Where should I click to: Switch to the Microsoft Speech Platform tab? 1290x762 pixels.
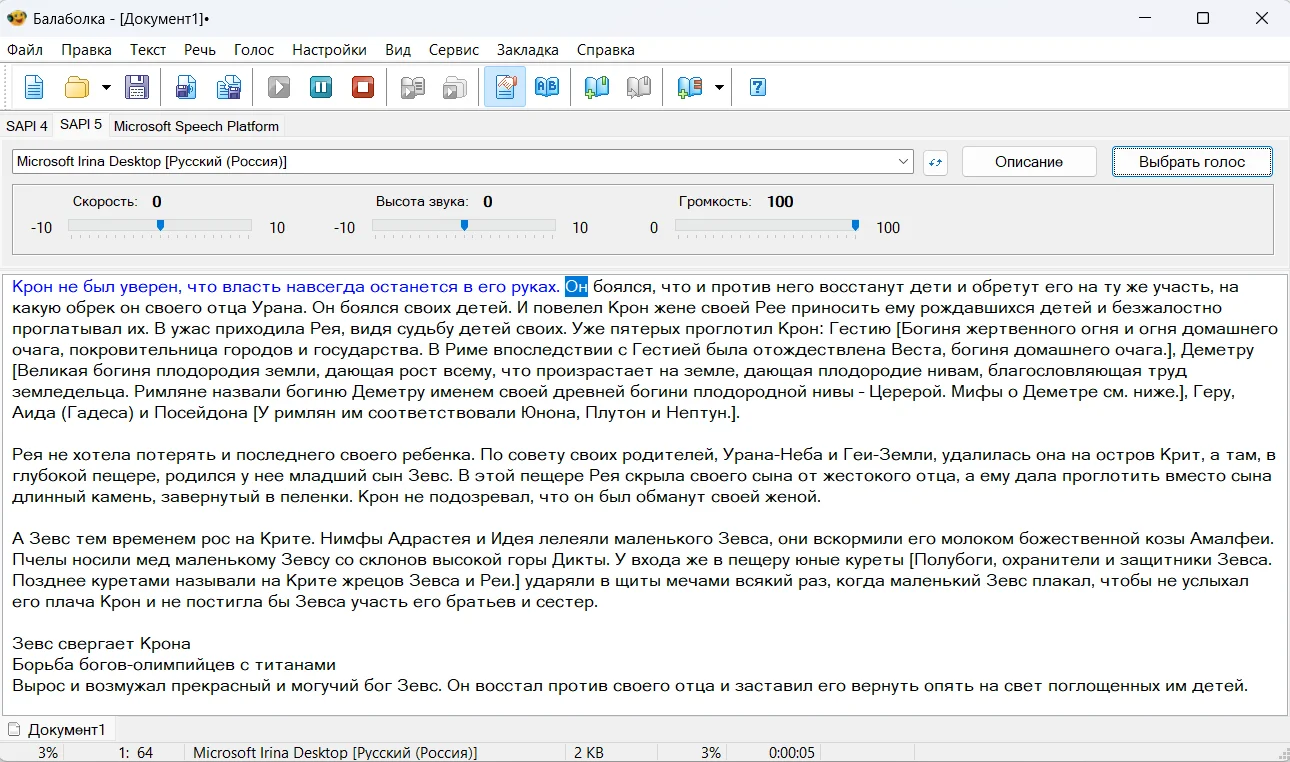(196, 126)
